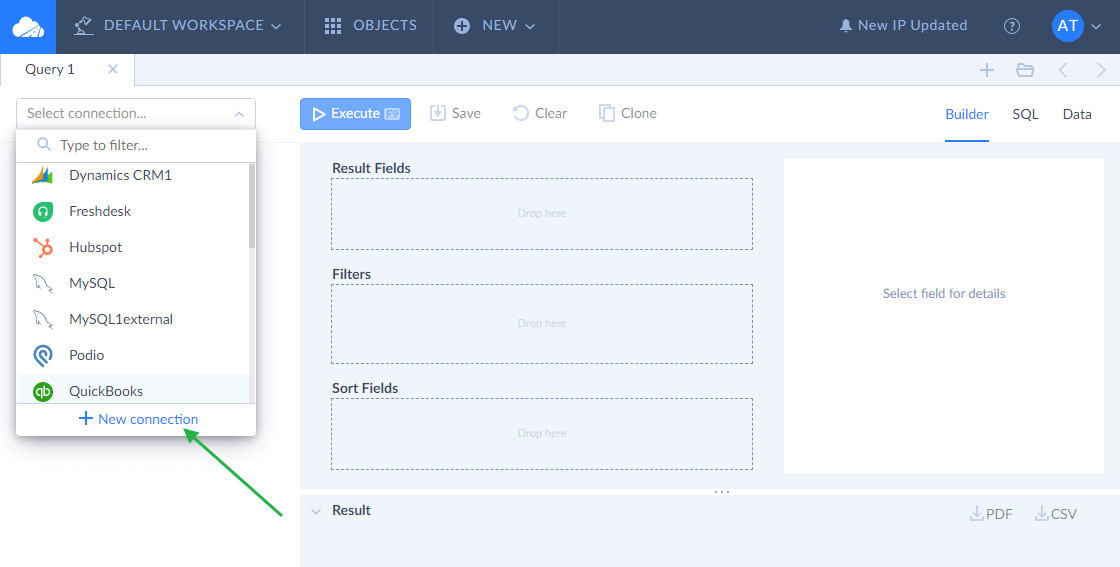The image size is (1120, 567).
Task: Go to next tab with right arrow
Action: tap(1101, 70)
